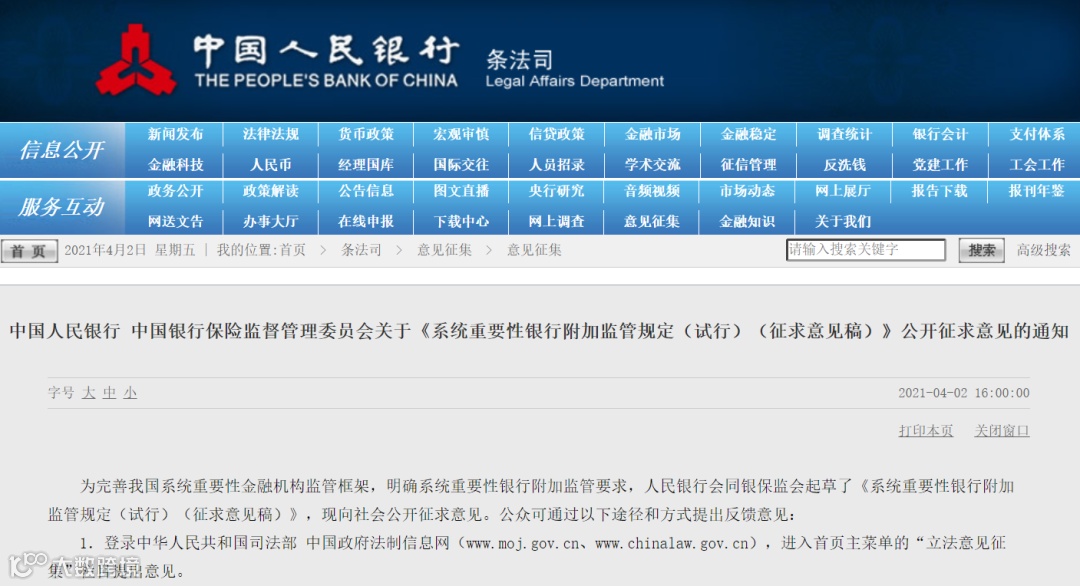Click the 搜索 search button
The height and width of the screenshot is (586, 1080).
pyautogui.click(x=982, y=250)
